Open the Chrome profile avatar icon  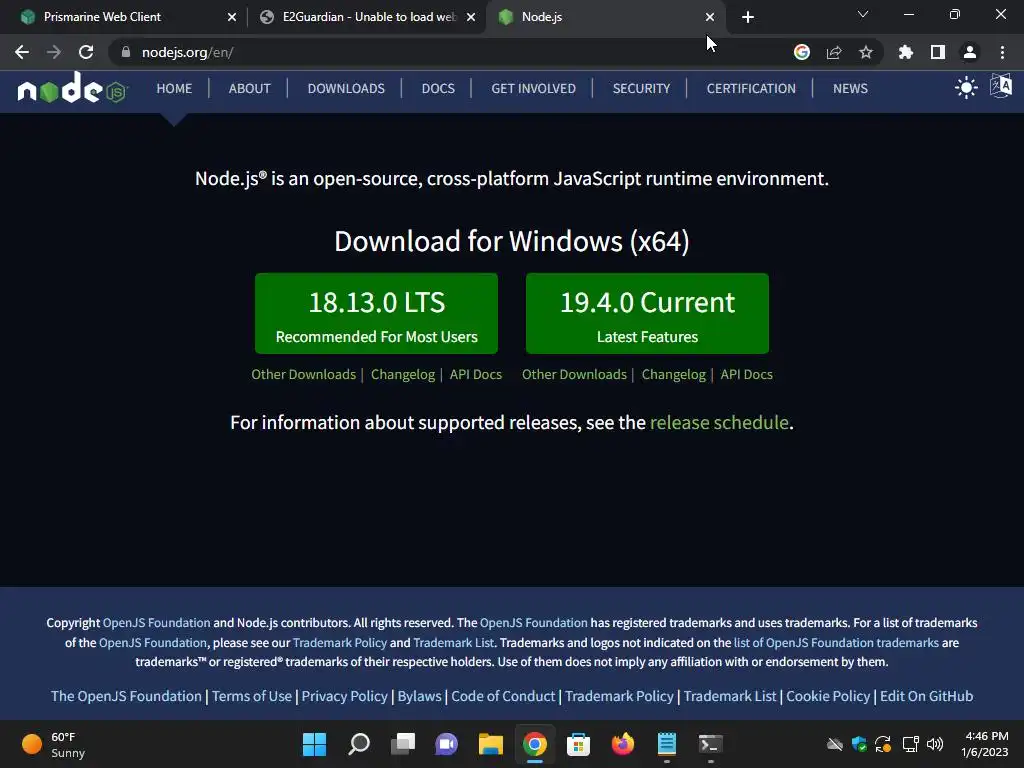coord(970,52)
